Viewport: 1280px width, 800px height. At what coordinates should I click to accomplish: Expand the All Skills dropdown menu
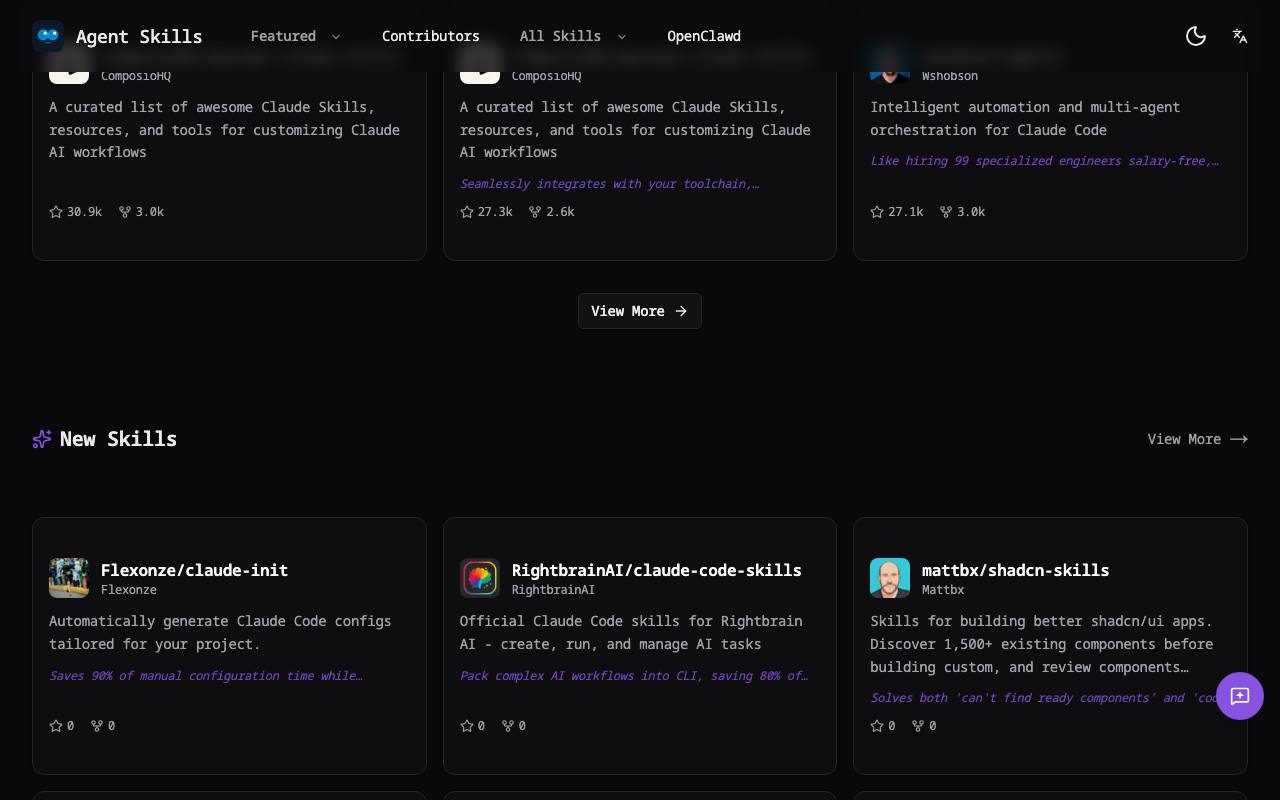573,36
